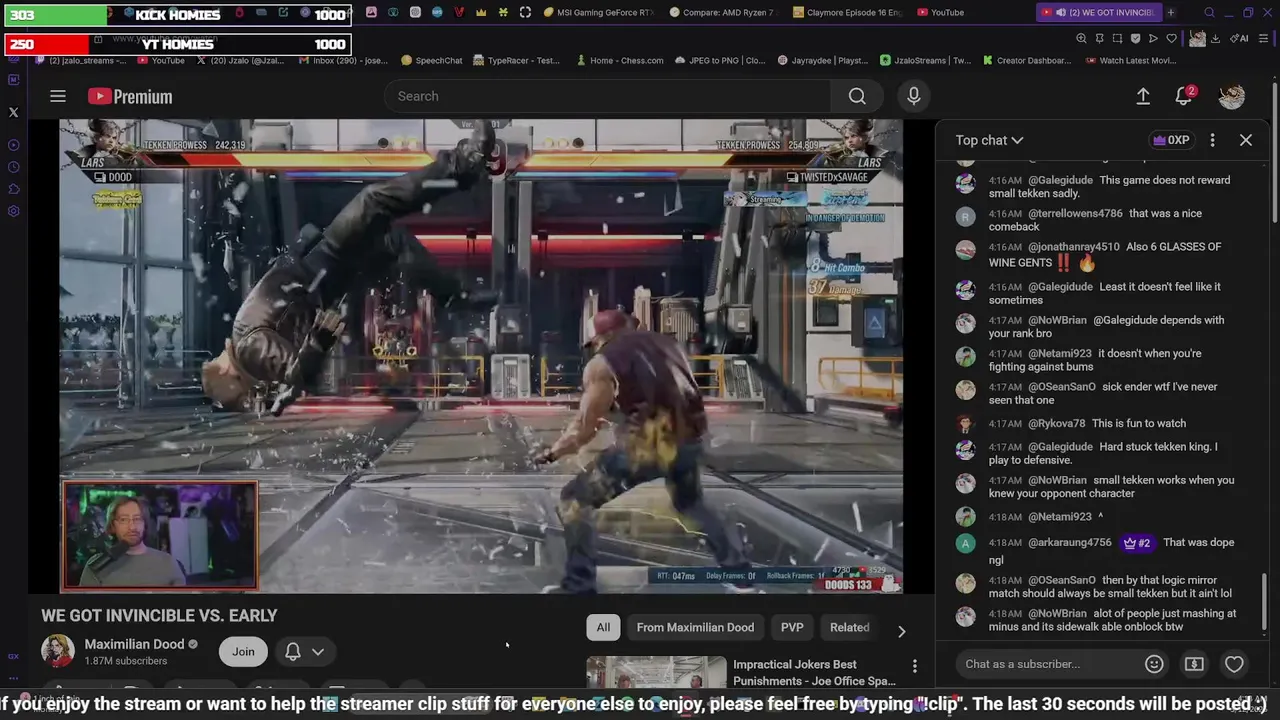Start voice search with the microphone icon

point(913,96)
